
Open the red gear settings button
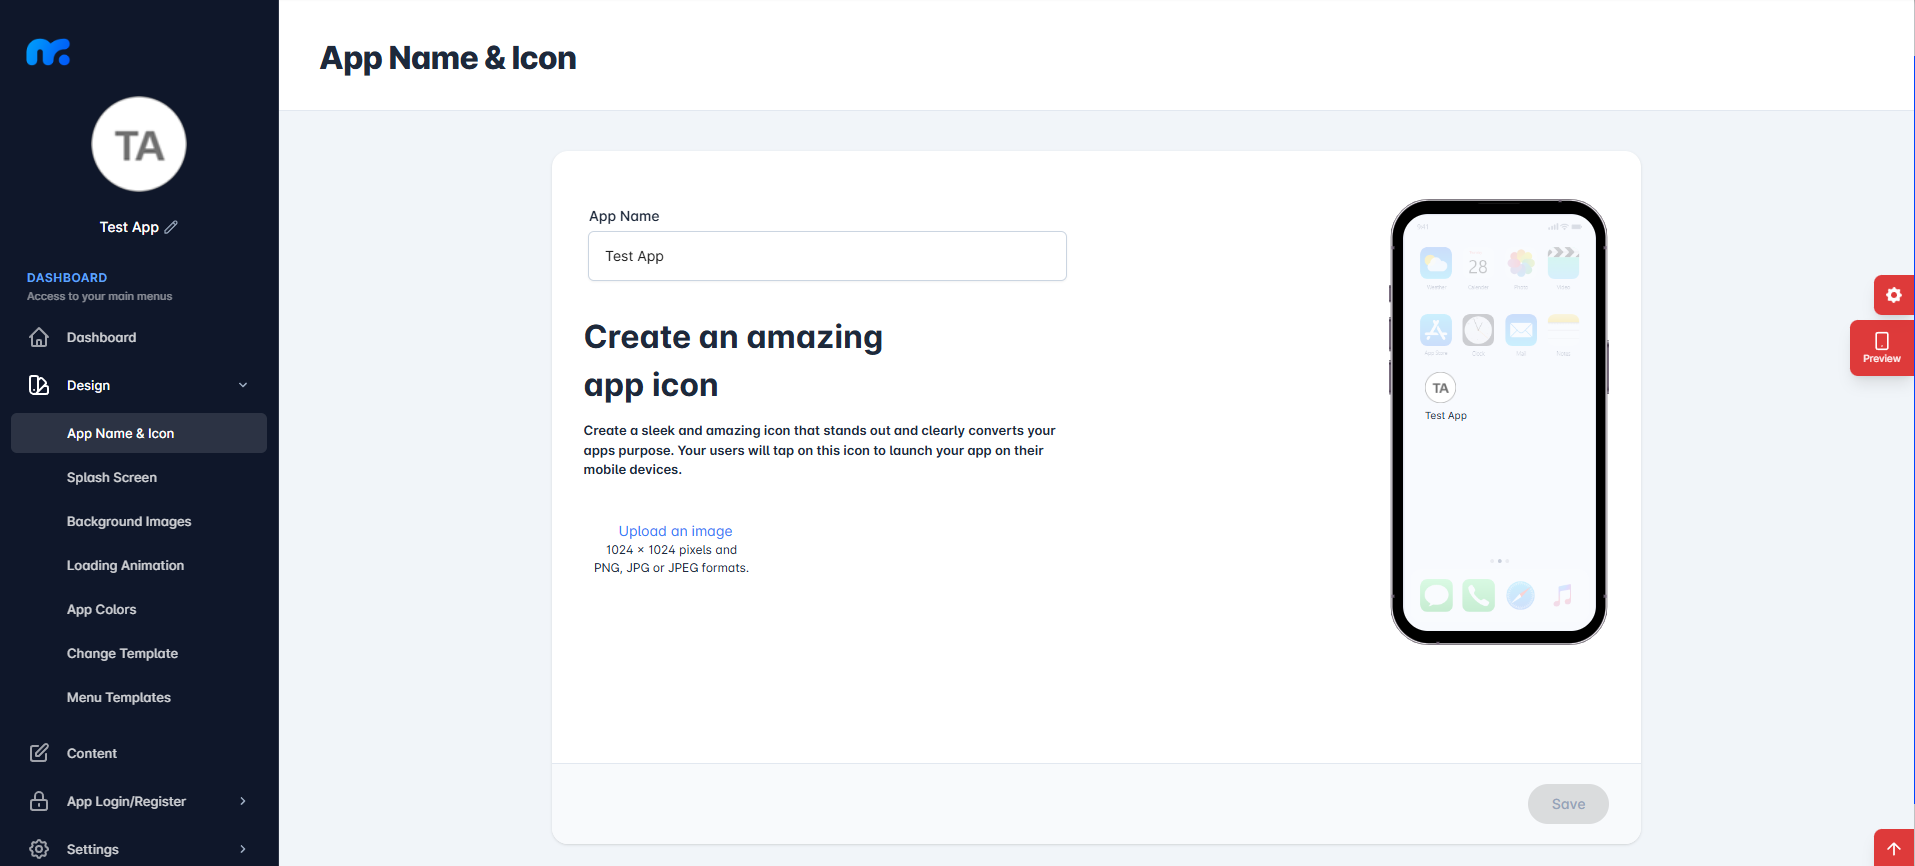click(1893, 295)
